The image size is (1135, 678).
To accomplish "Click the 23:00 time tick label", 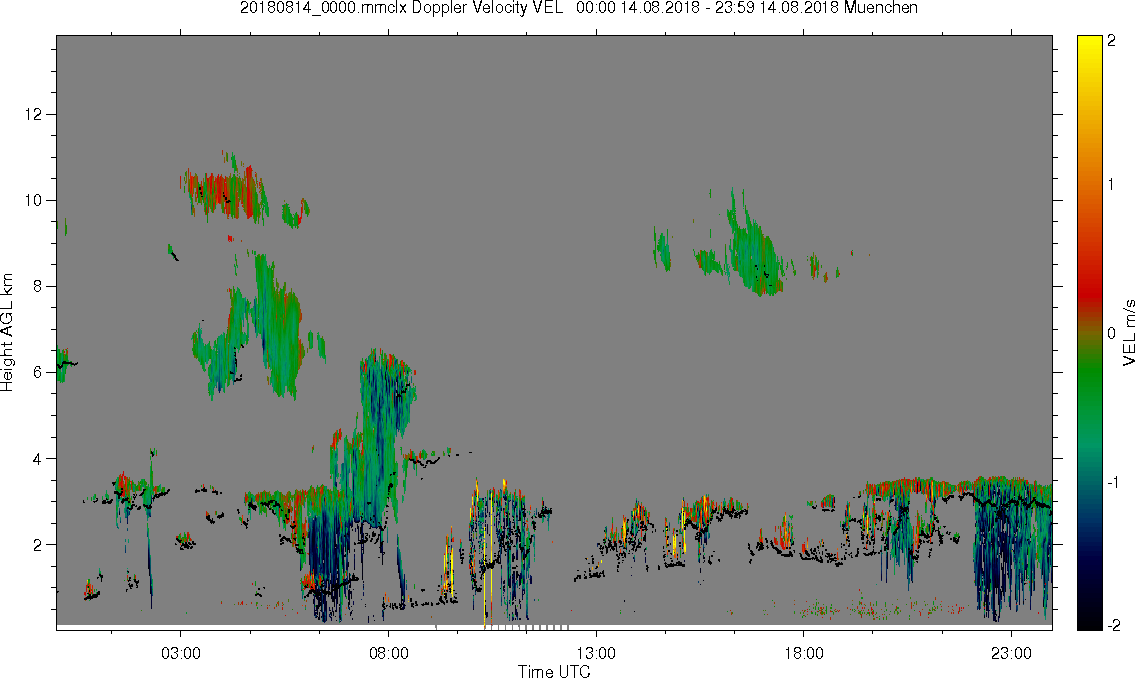I will [1011, 653].
